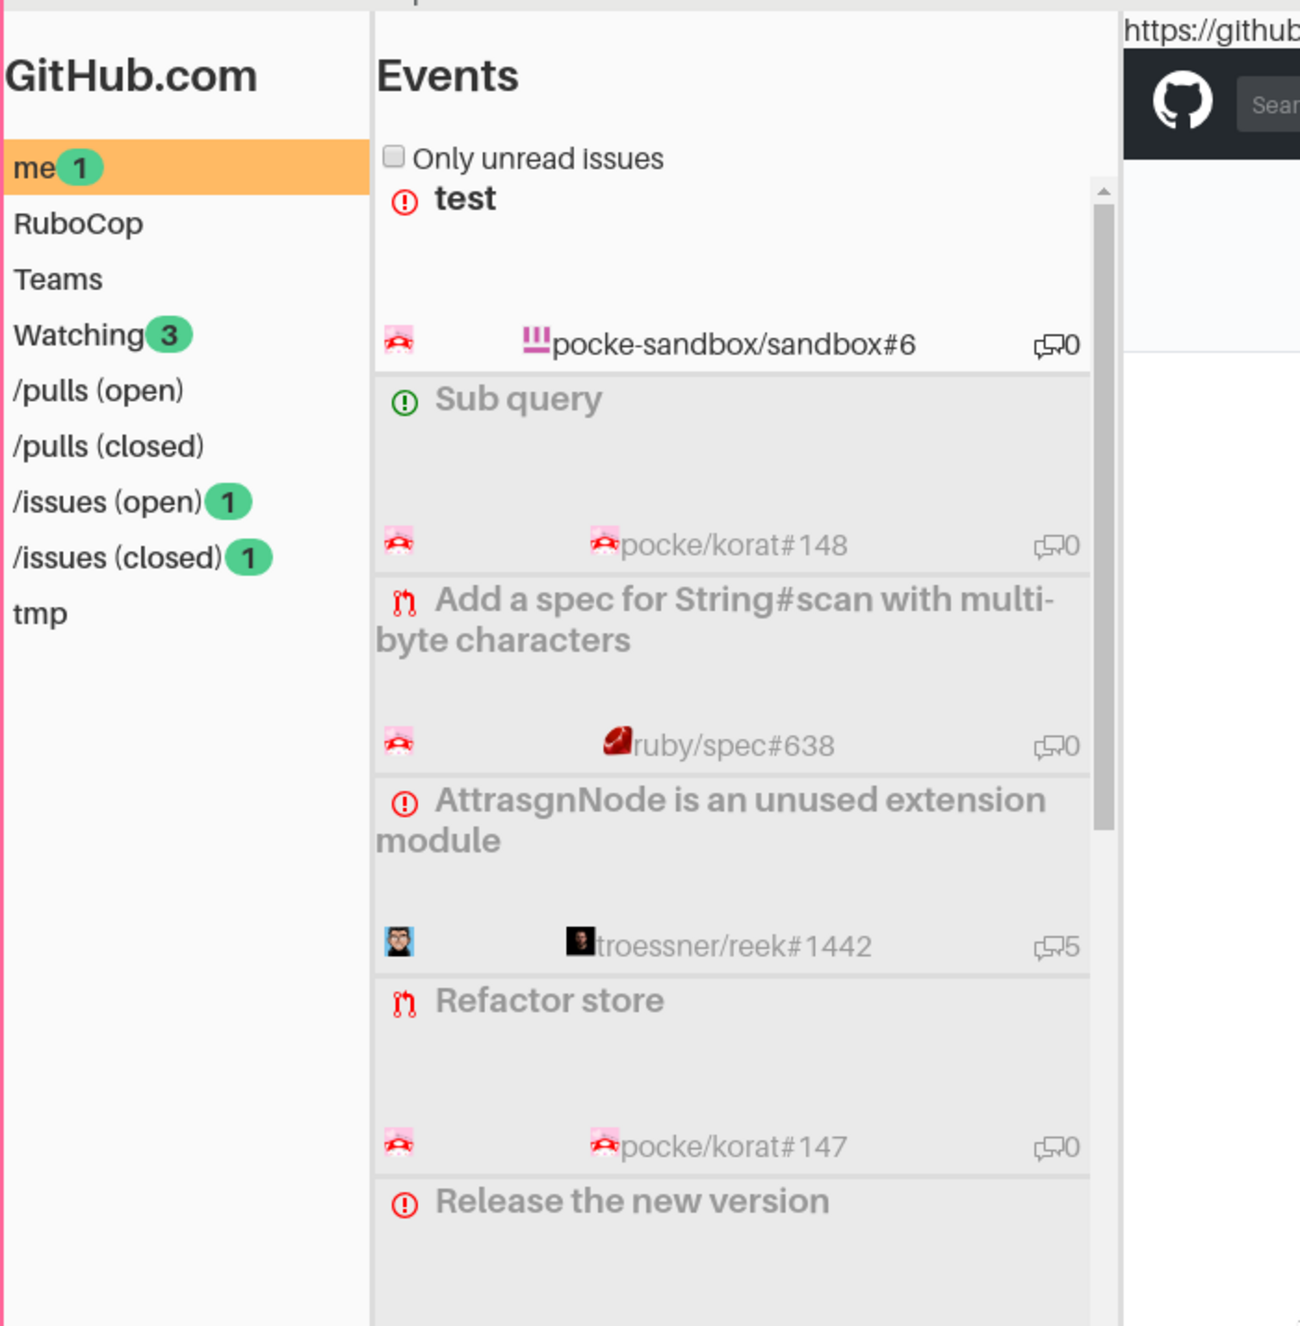Click the ruby gem icon beside ruby/spec#638

tap(617, 742)
